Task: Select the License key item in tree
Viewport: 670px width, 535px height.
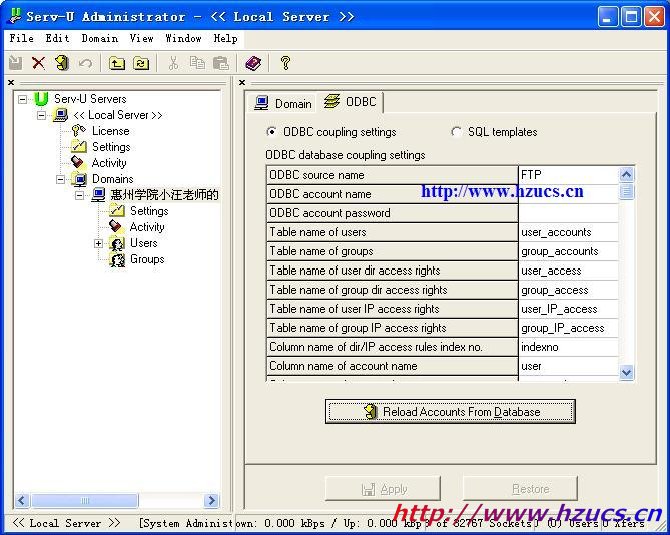Action: click(110, 131)
